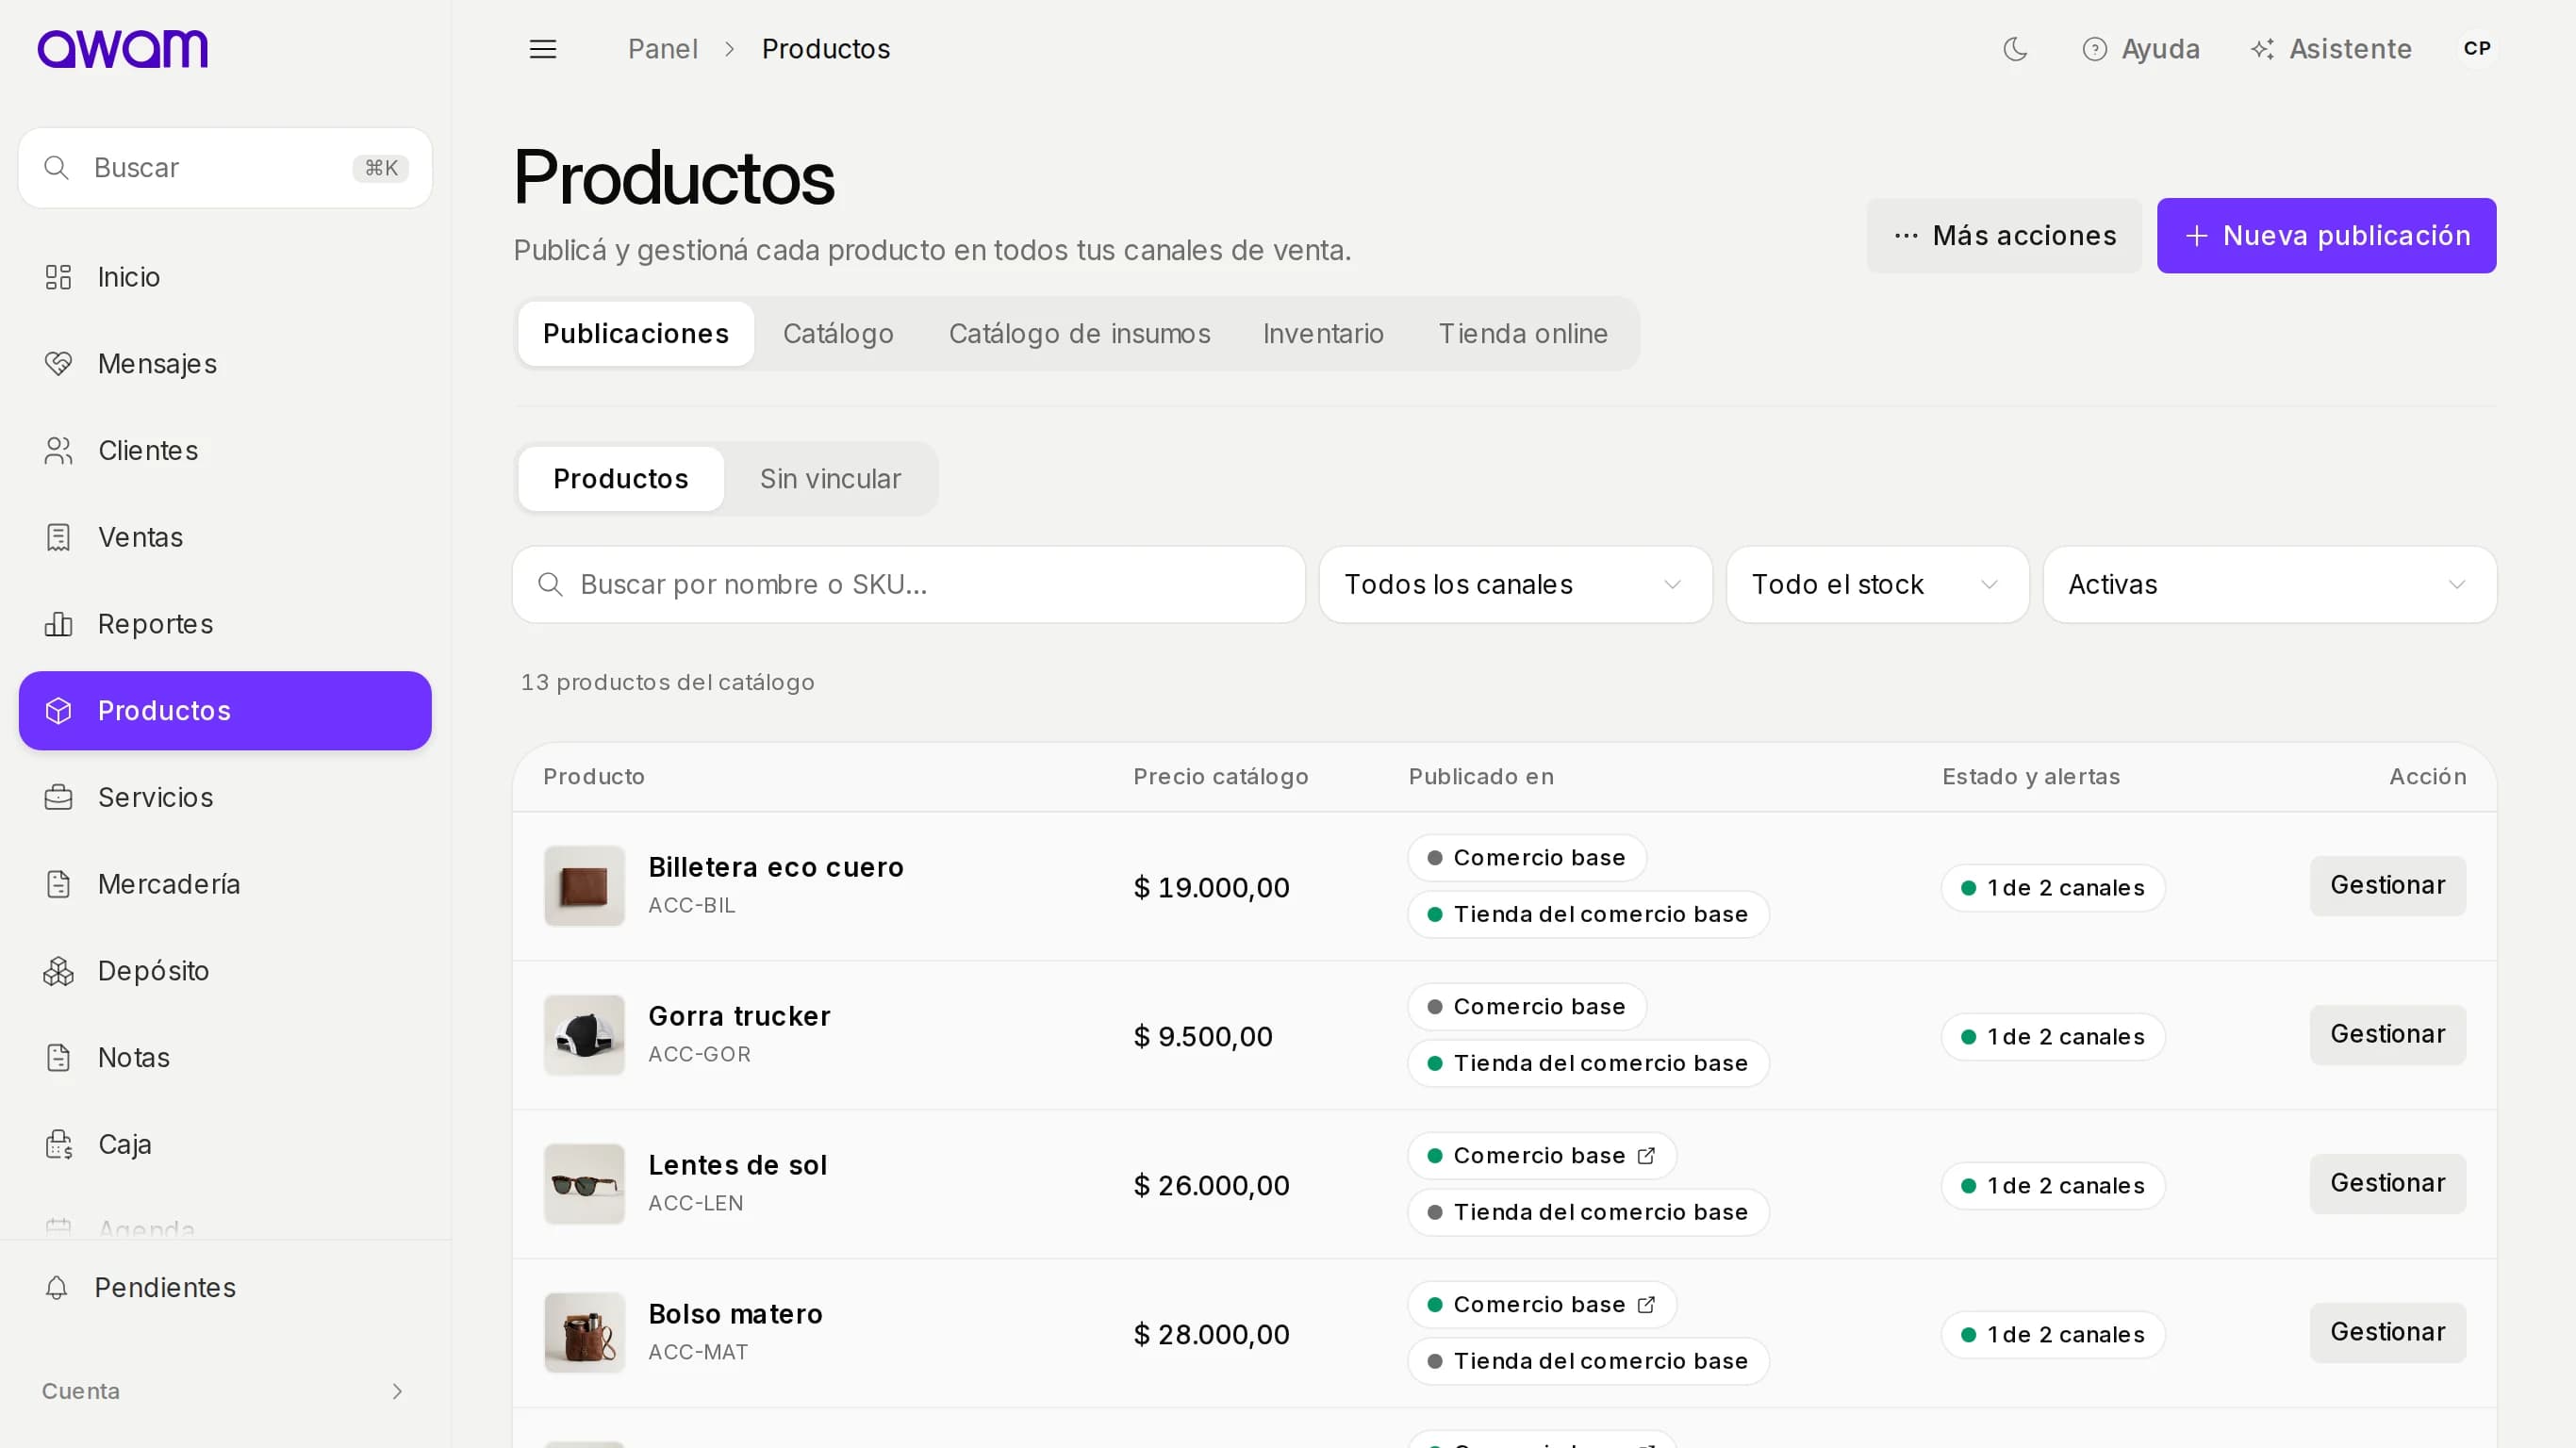
Task: Focus the Buscar por nombre o SKU field
Action: tap(908, 585)
